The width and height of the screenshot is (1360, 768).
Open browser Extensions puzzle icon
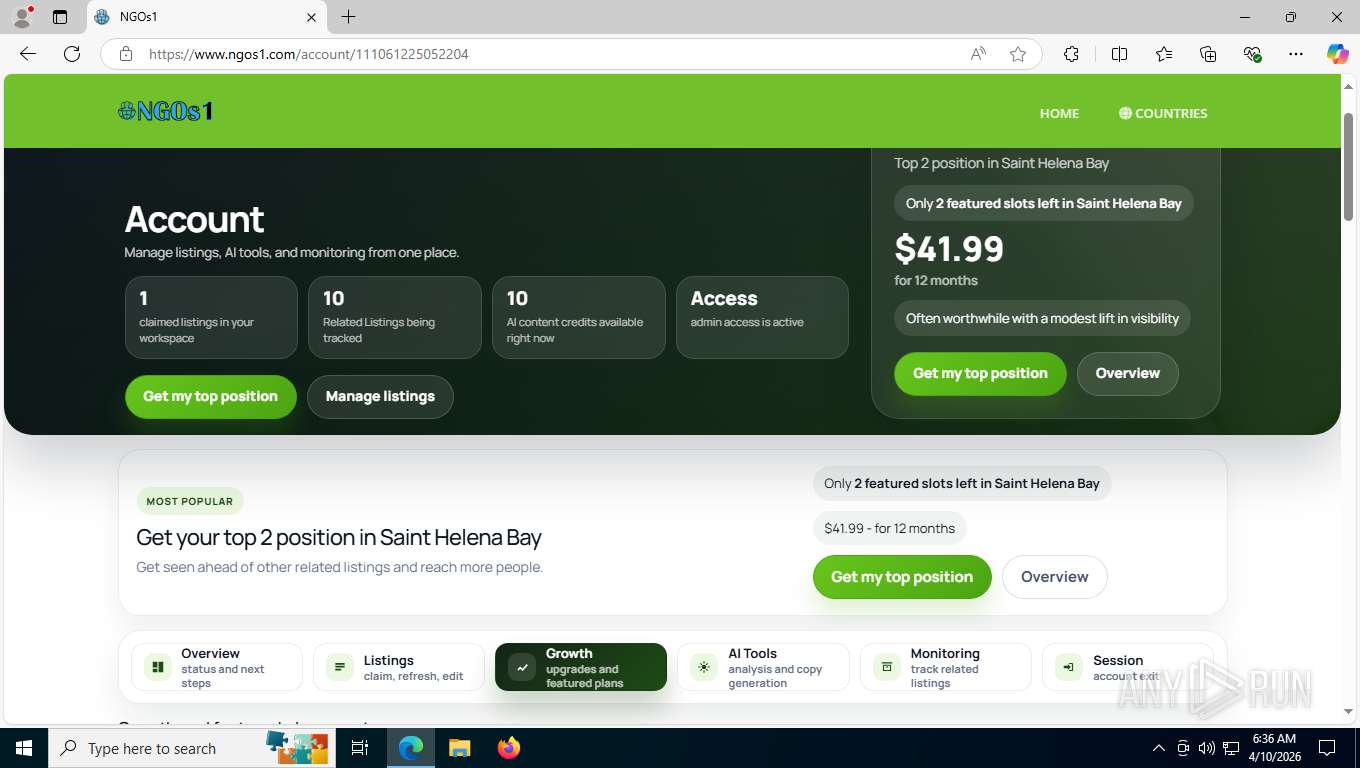[x=1071, y=54]
